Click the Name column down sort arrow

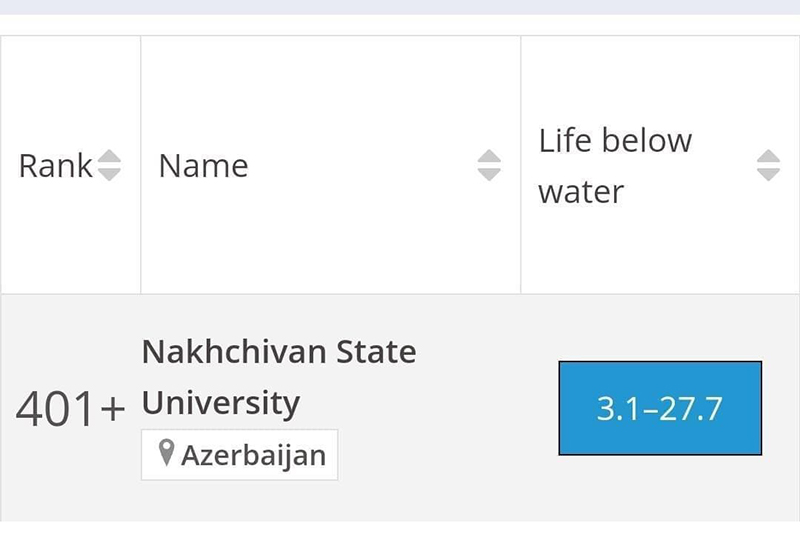489,175
